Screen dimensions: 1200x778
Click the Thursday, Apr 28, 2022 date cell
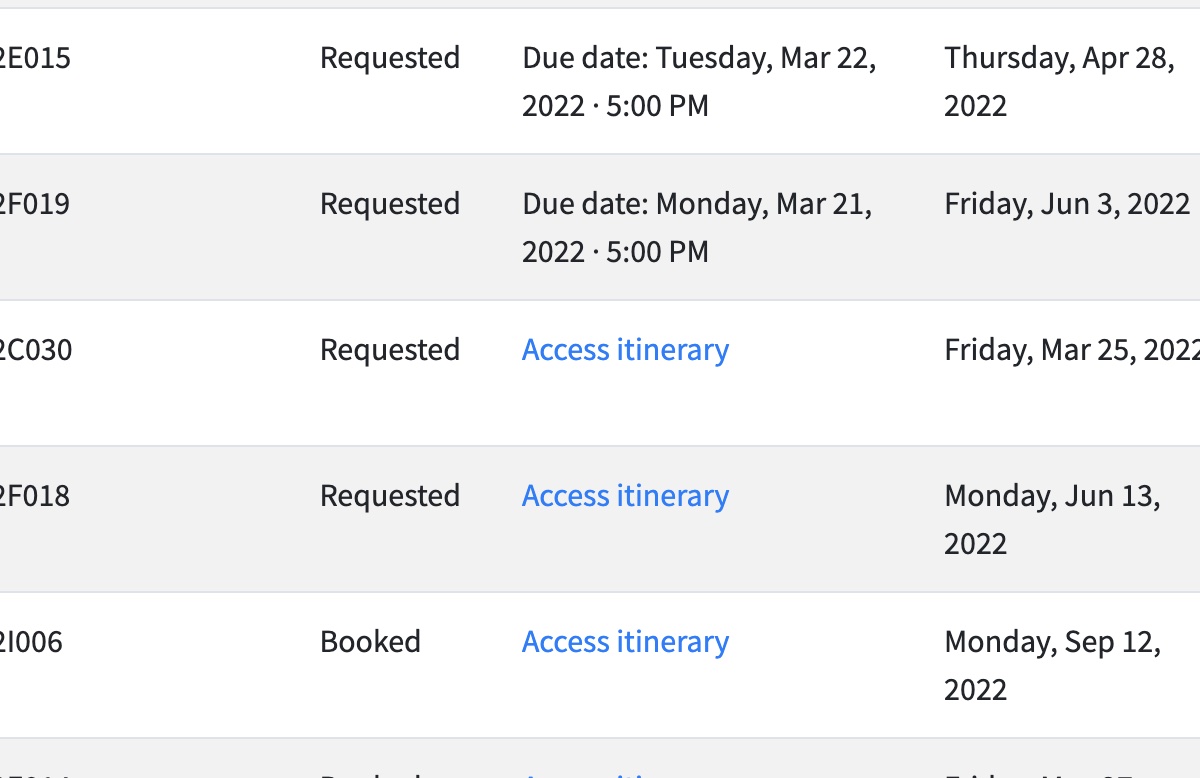[1059, 82]
